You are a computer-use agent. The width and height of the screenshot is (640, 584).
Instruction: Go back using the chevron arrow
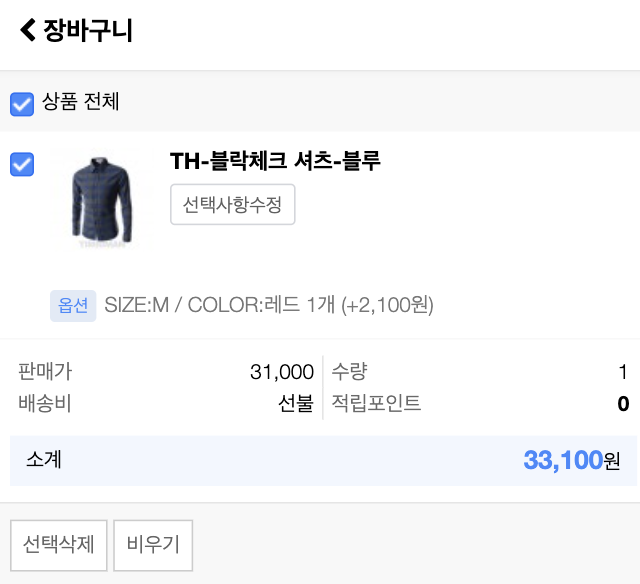pos(27,30)
